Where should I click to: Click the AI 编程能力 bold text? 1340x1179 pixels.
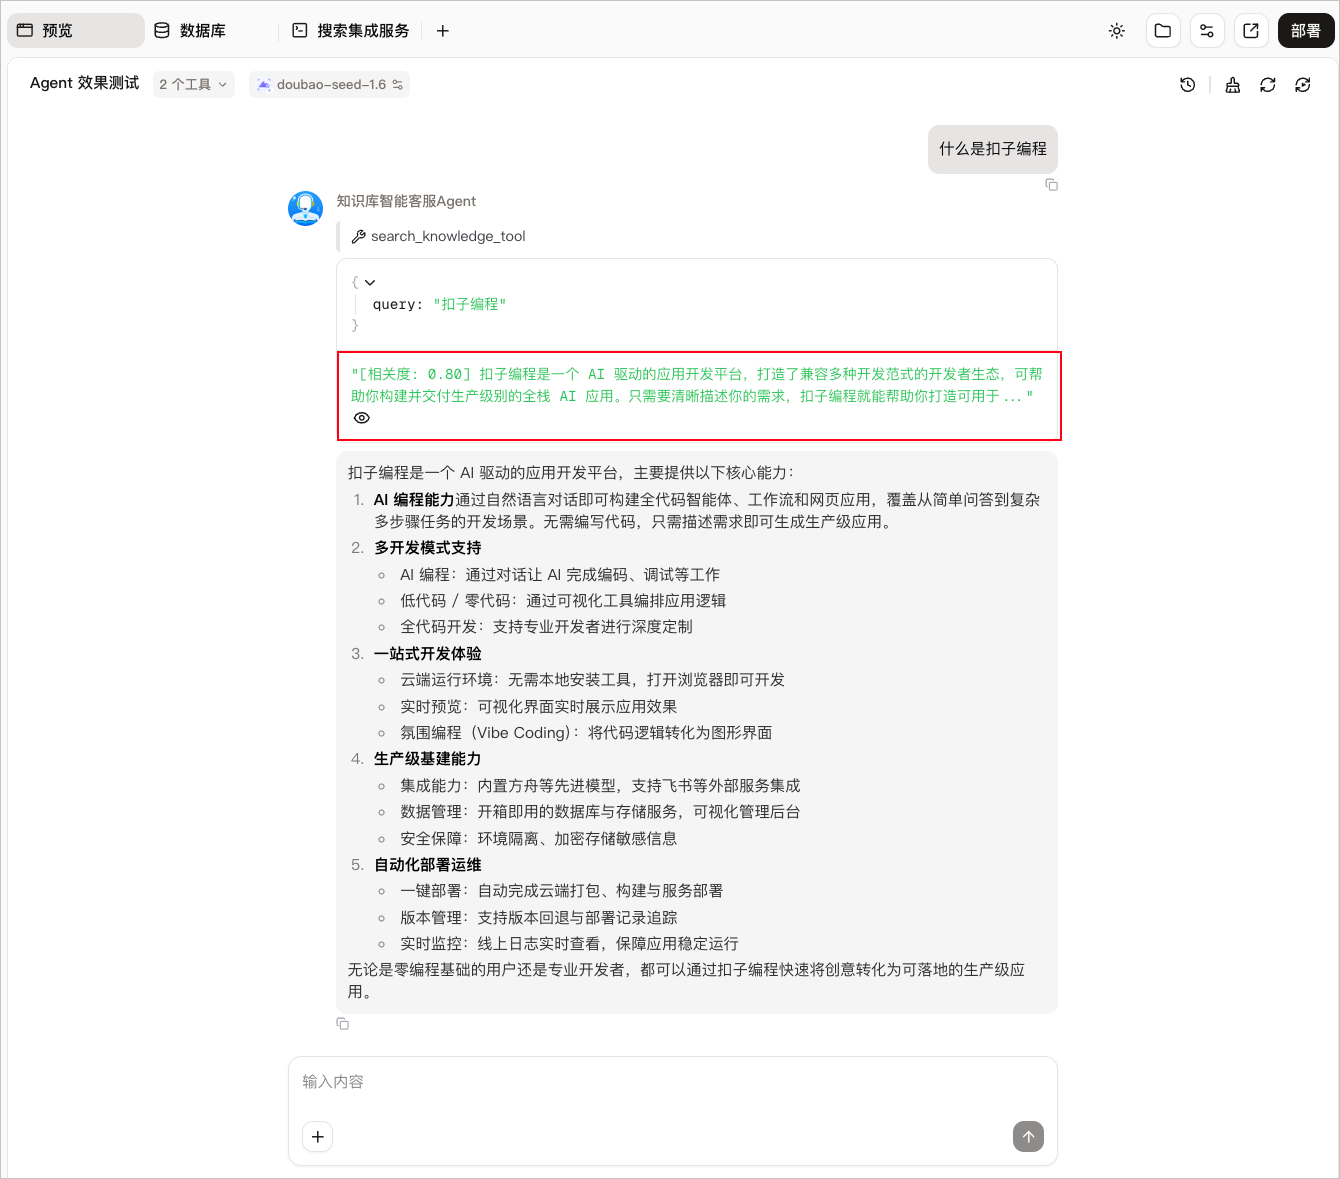pos(414,500)
